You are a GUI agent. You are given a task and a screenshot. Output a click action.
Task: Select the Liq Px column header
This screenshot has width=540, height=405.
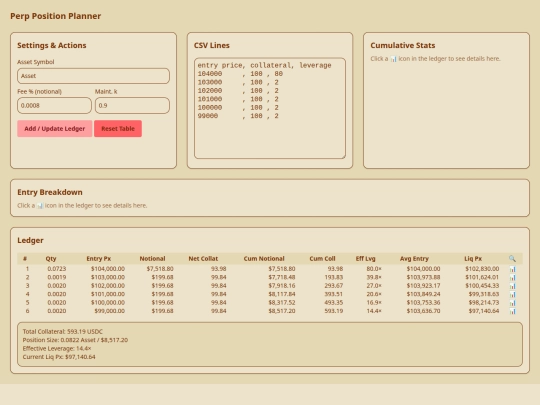[473, 259]
